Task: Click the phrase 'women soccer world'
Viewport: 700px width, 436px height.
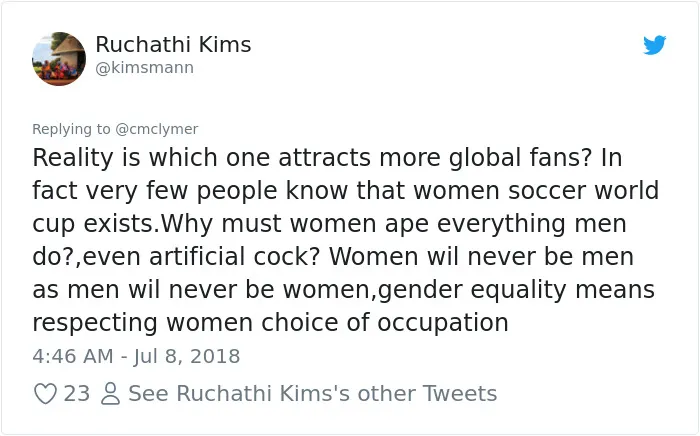Action: (x=536, y=191)
